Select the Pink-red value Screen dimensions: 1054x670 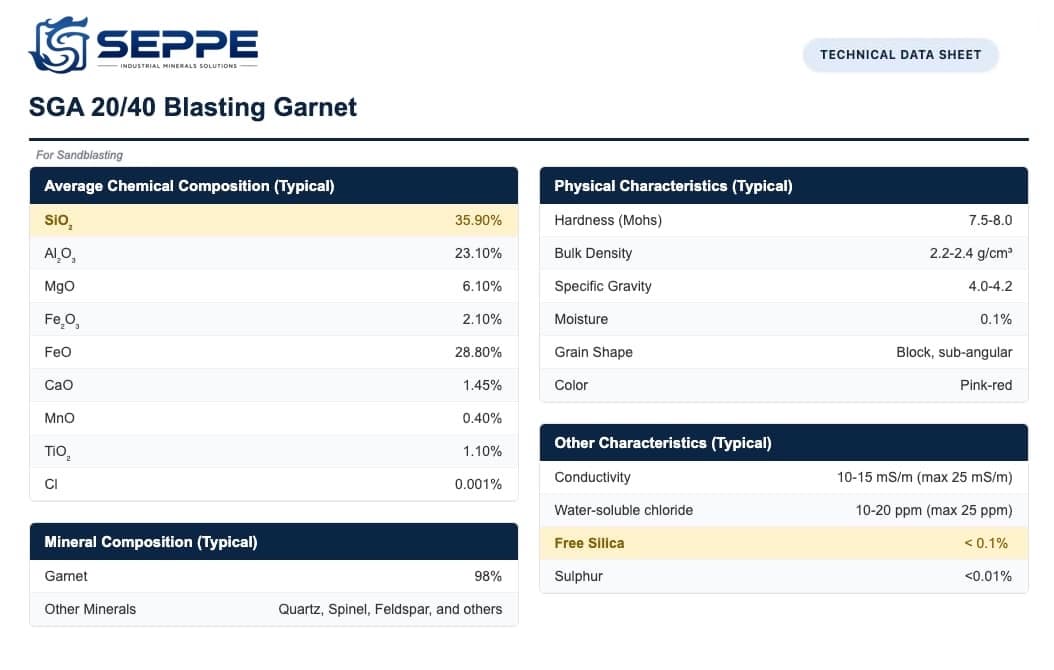986,385
